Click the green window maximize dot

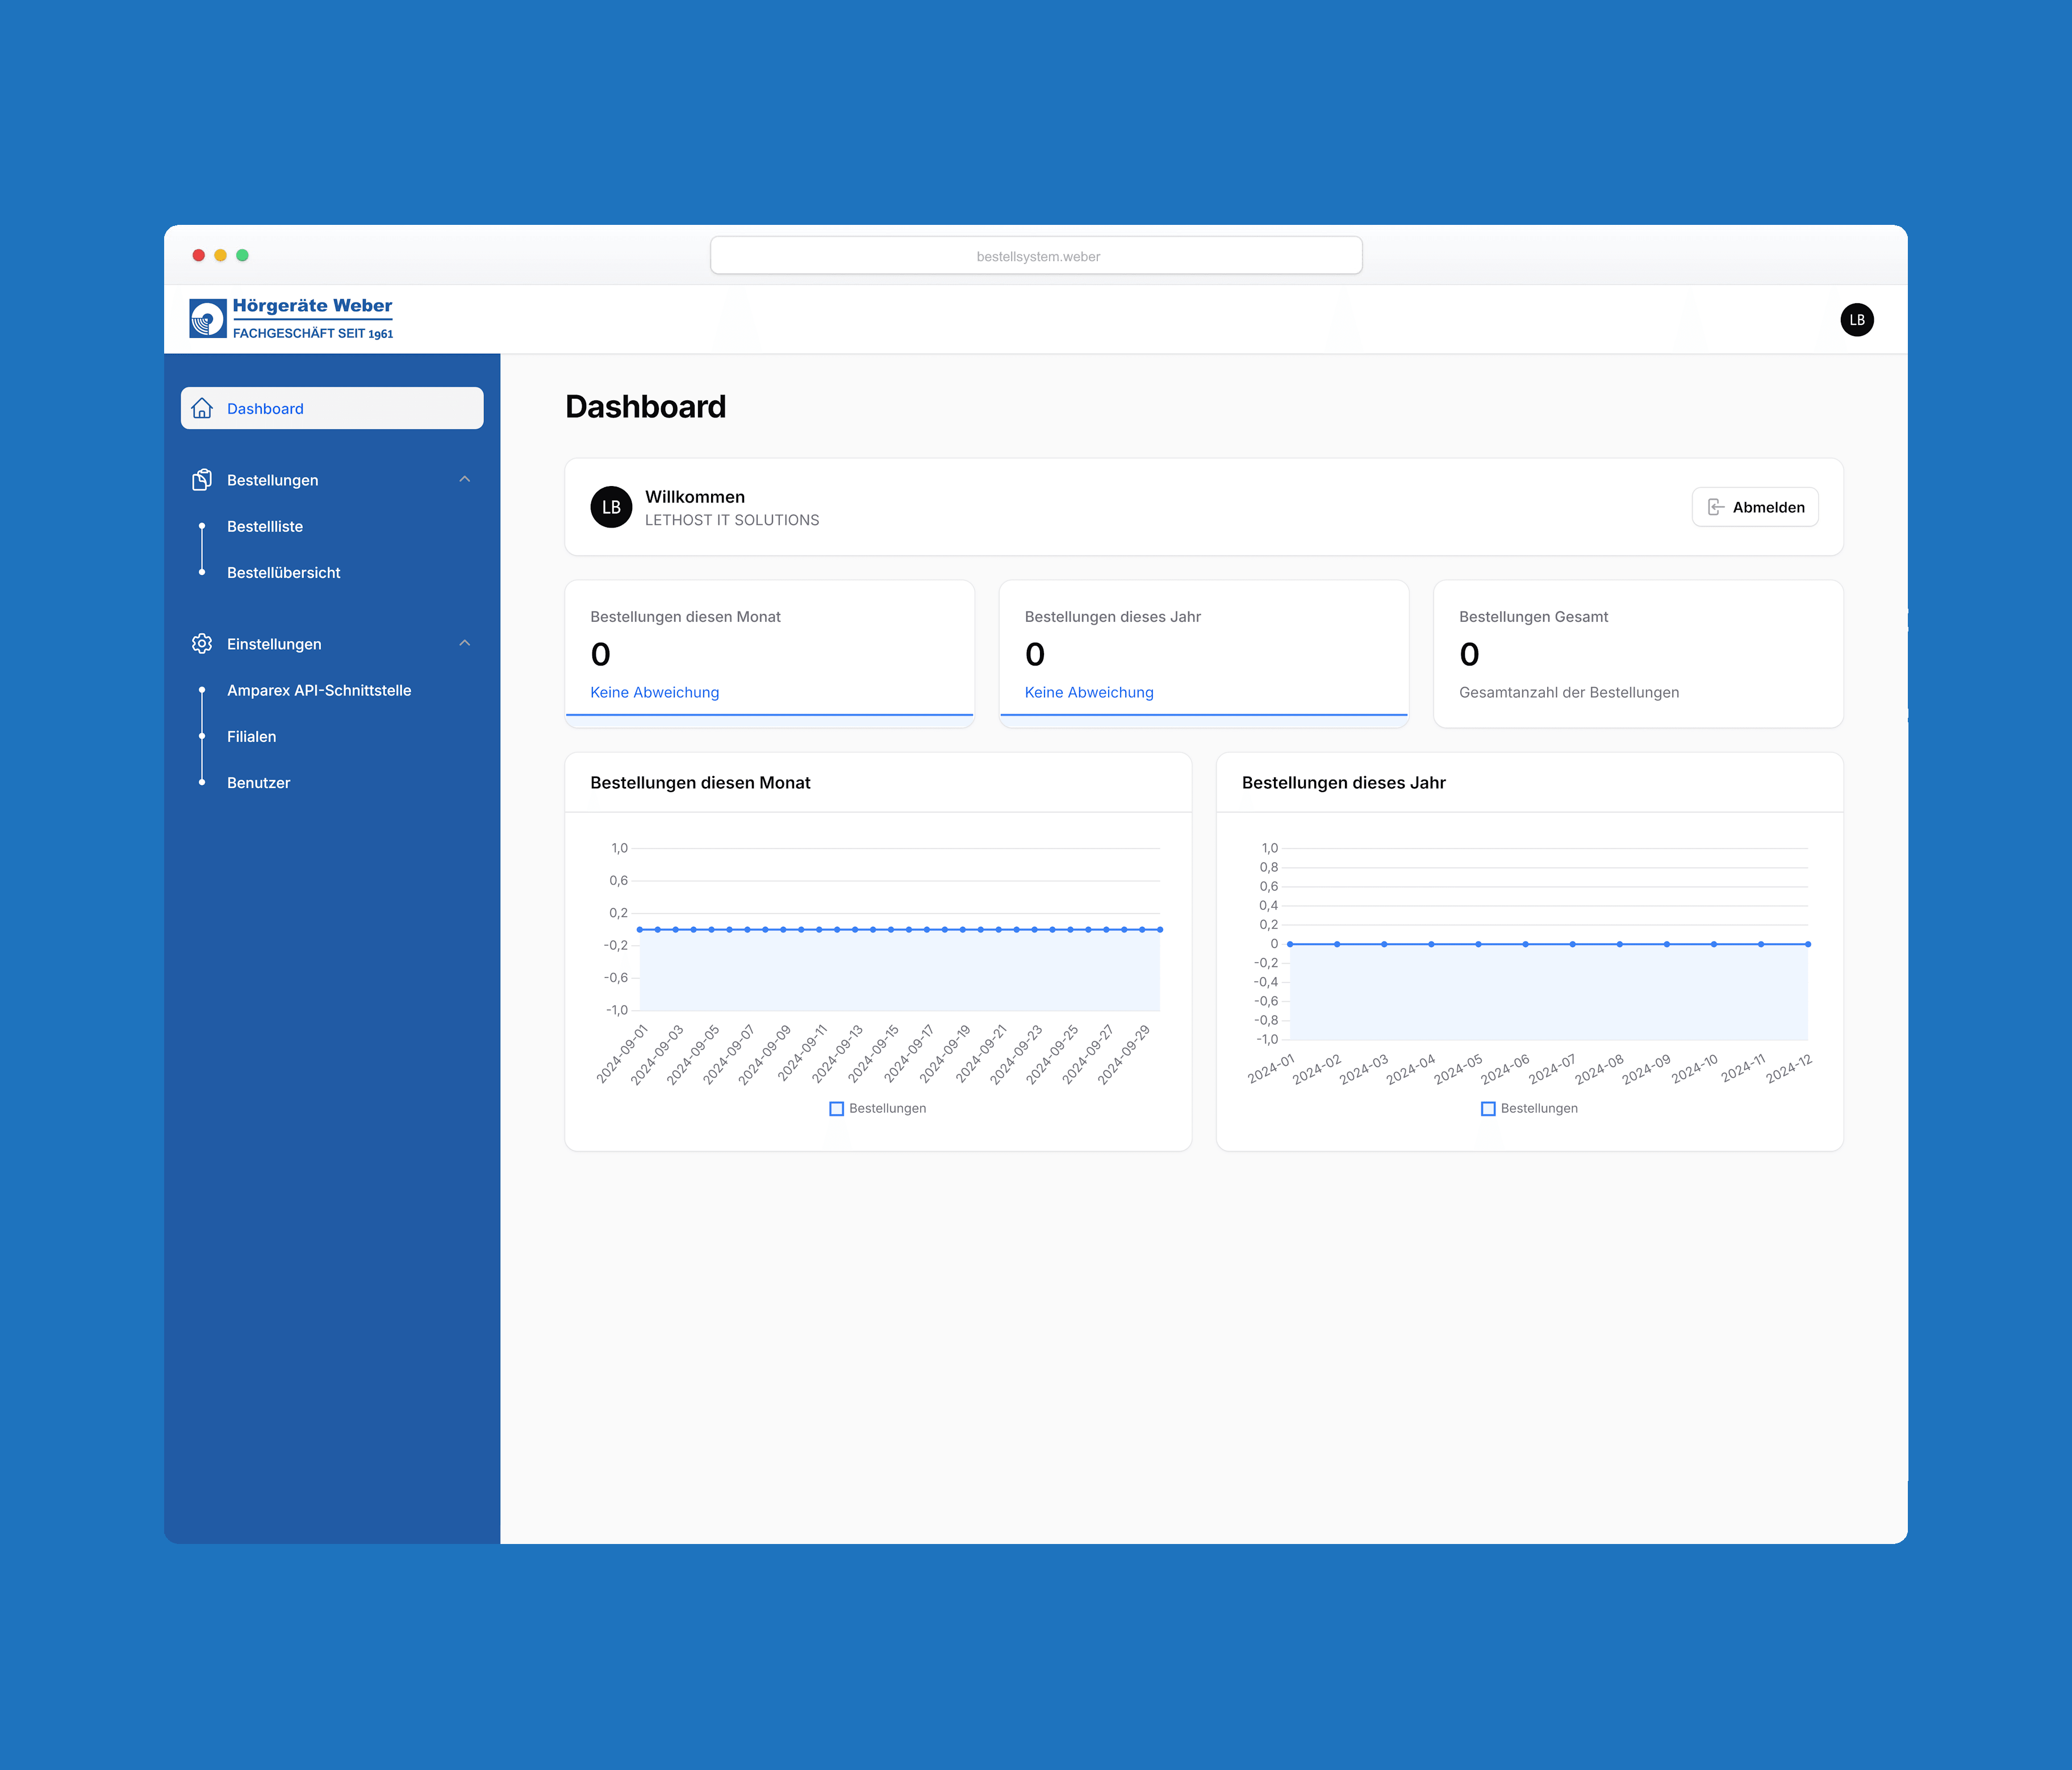242,255
